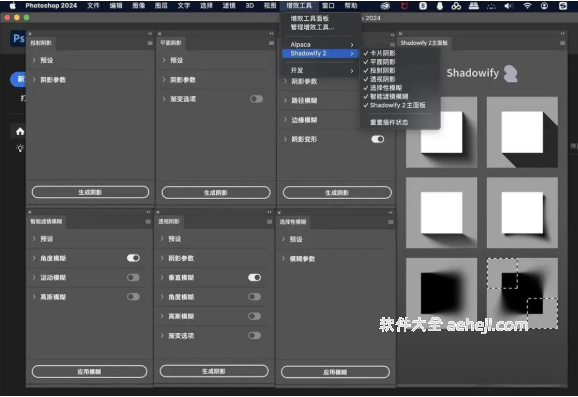Click 应用模糊 in the 选择性模糊 panel
The height and width of the screenshot is (397, 578).
coord(335,372)
